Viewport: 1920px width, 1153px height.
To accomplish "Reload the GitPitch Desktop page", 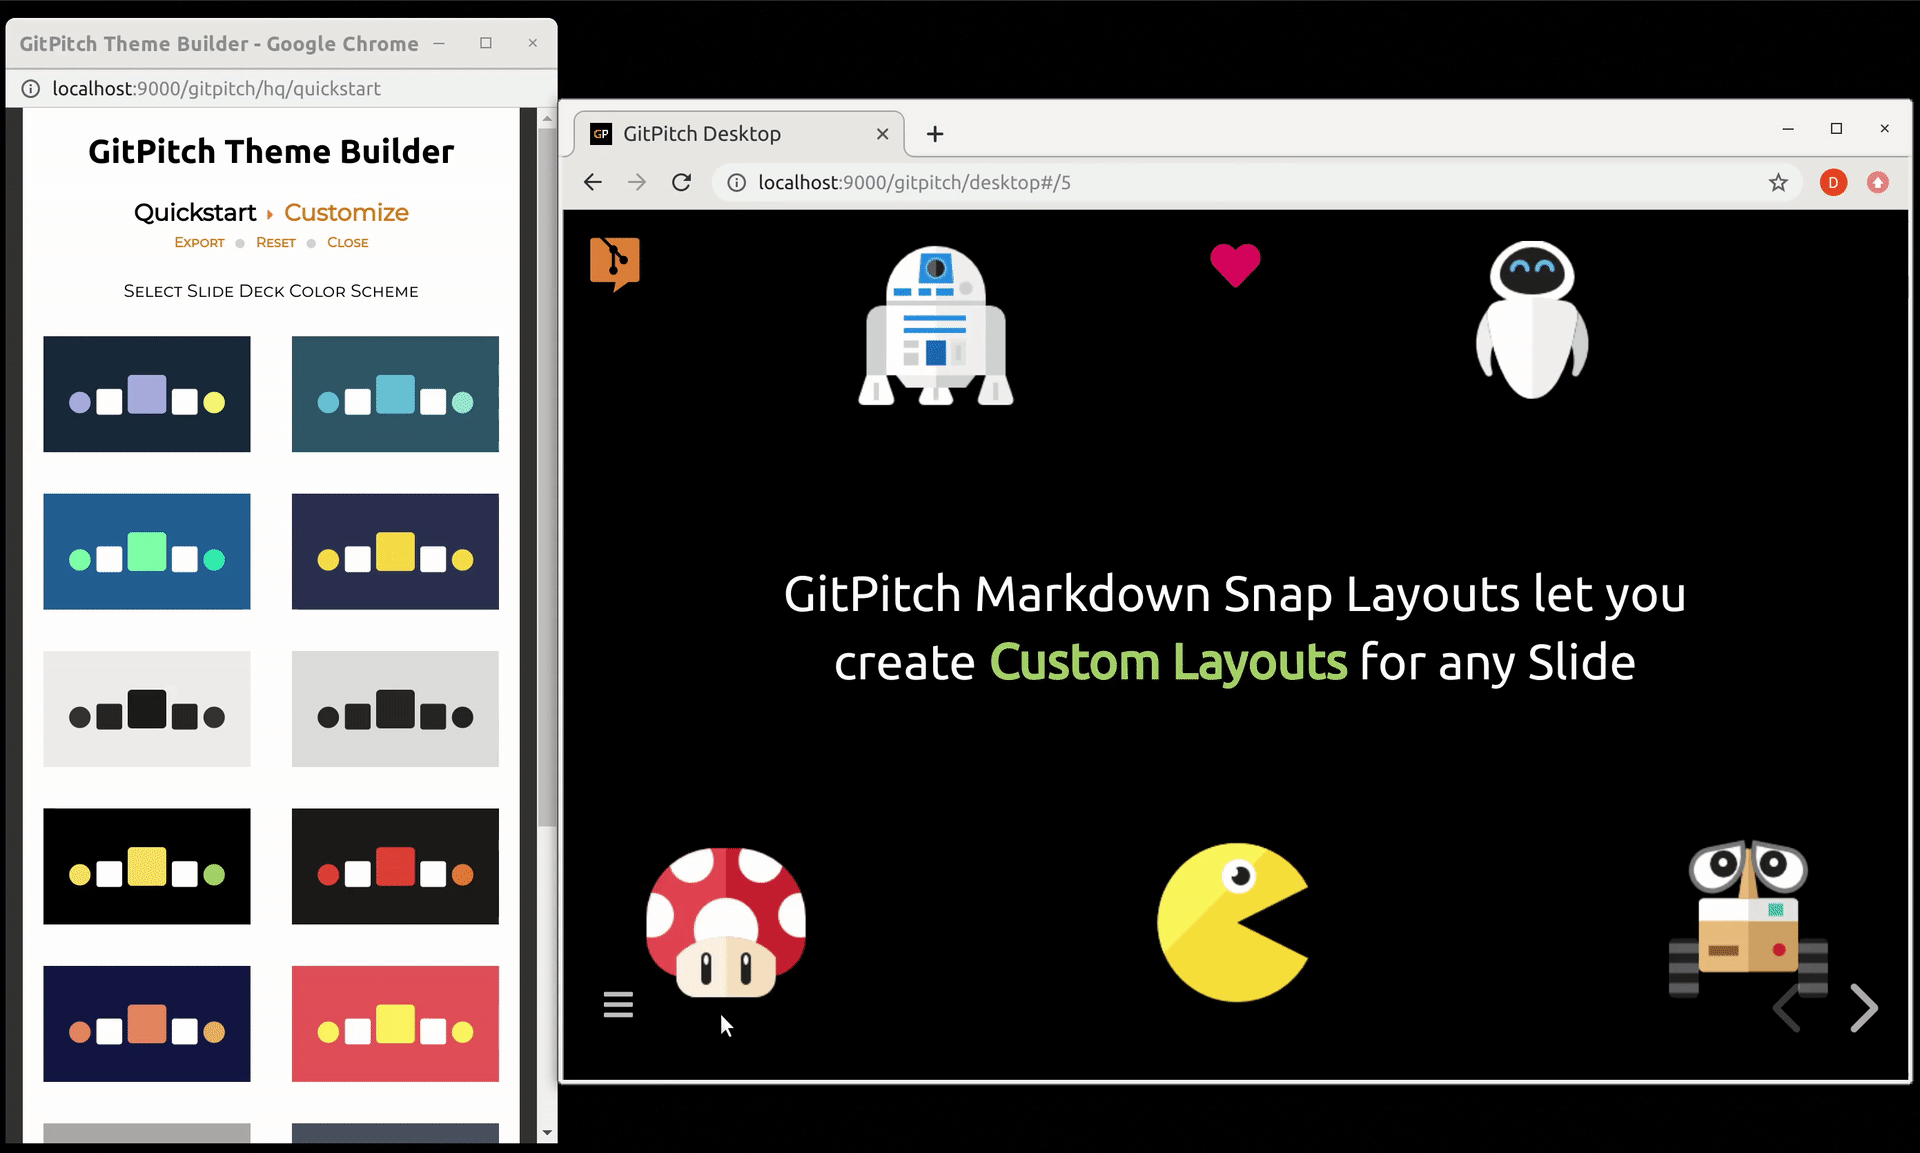I will tap(681, 182).
